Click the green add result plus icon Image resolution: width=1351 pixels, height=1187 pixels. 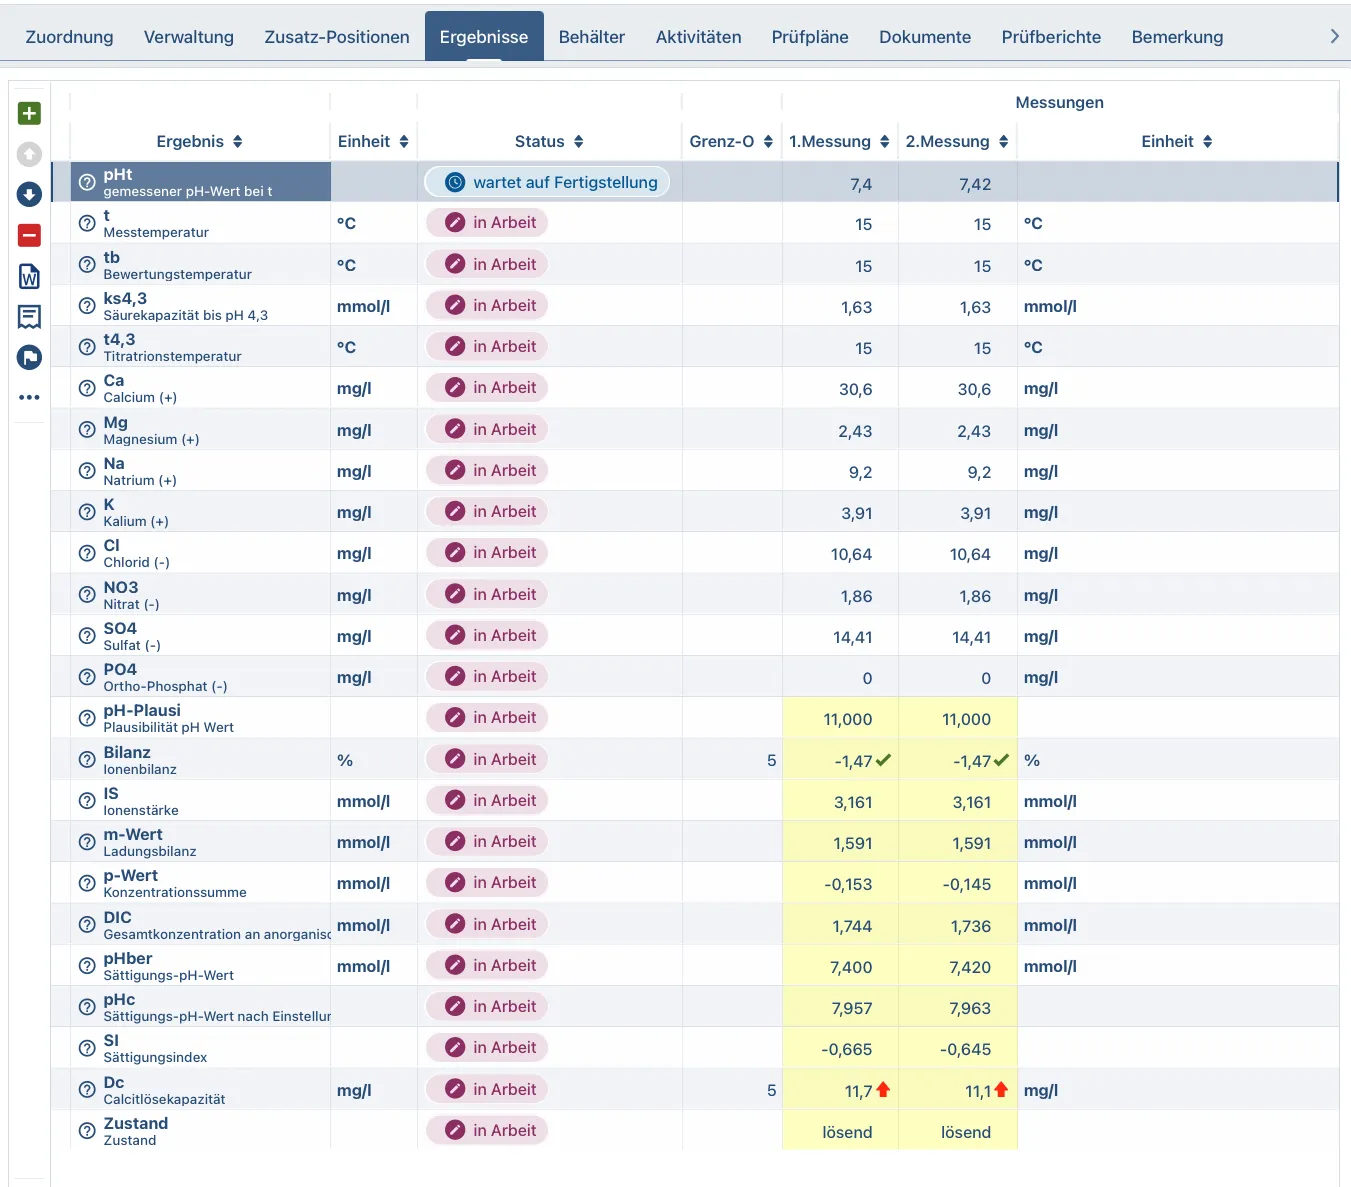[29, 114]
